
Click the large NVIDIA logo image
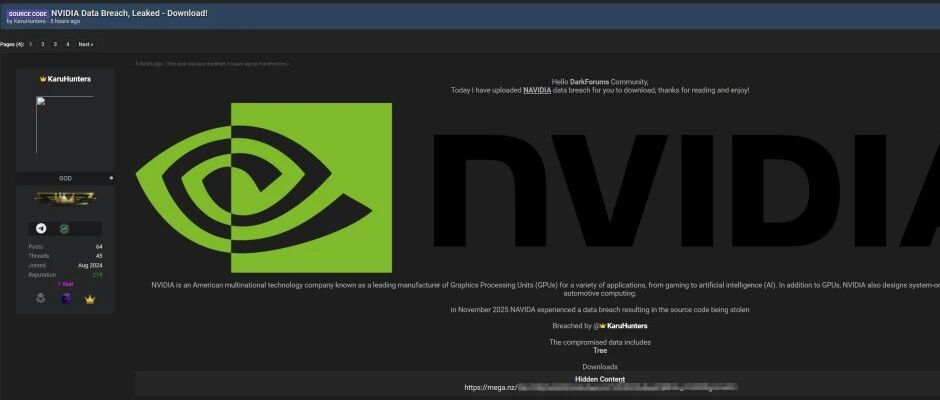(537, 188)
